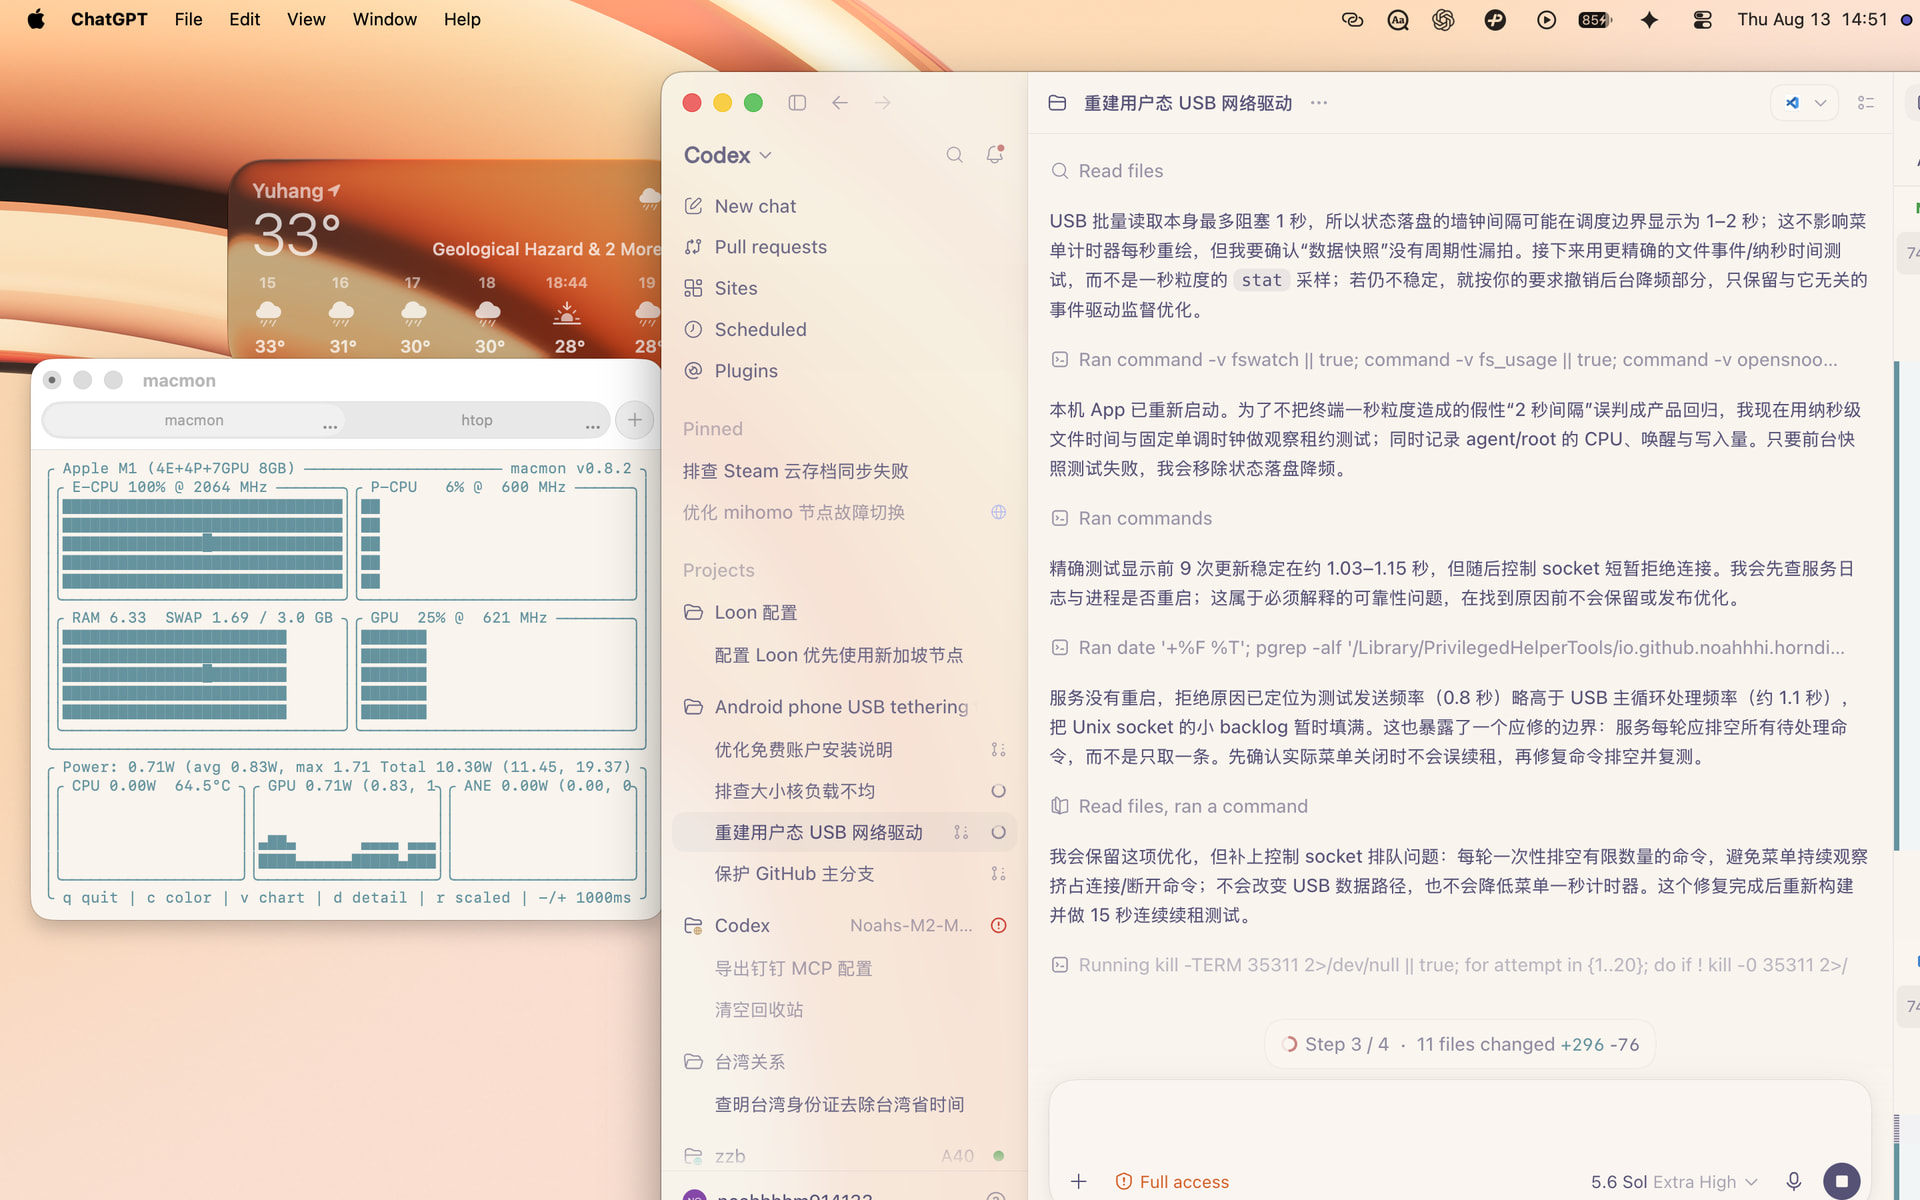Open the View menu
Viewport: 1920px width, 1200px height.
(306, 19)
